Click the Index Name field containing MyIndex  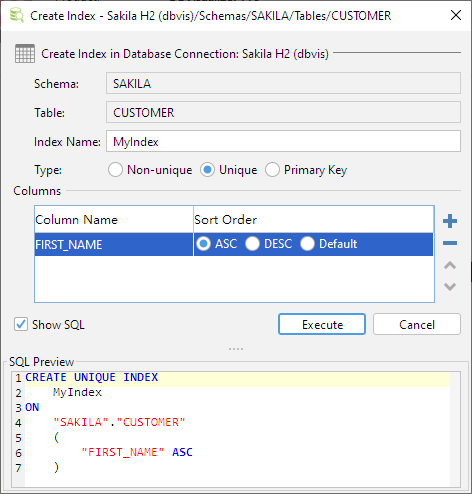[283, 141]
